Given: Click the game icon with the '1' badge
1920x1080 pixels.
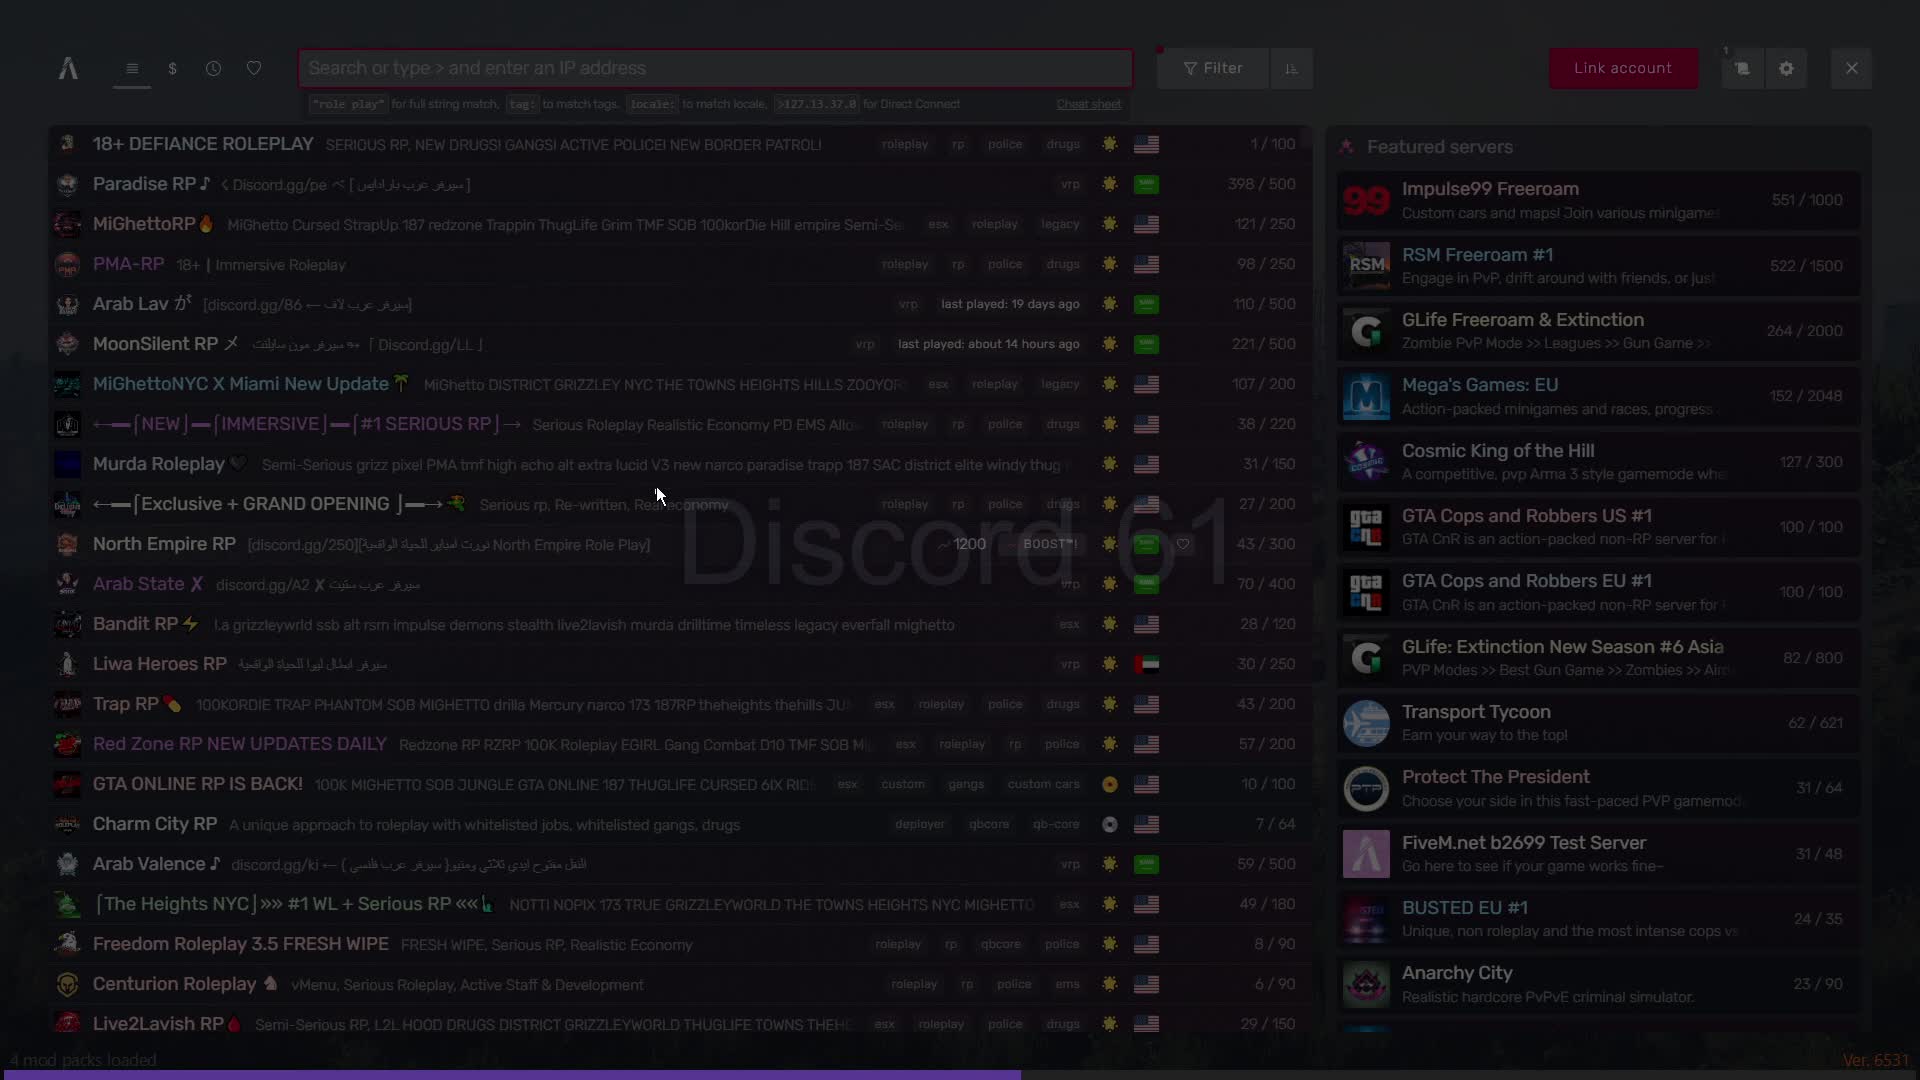Looking at the screenshot, I should point(1742,68).
